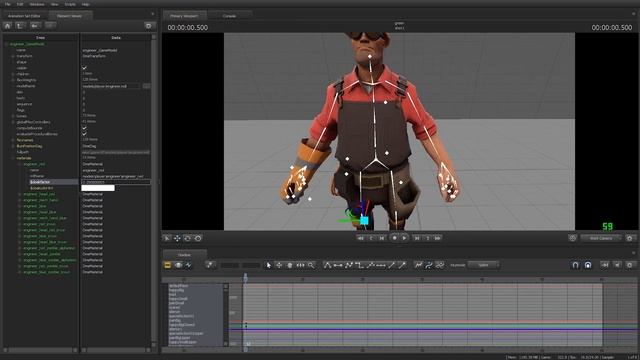
Task: Switch to the Motion Editor mode icon
Action: pyautogui.click(x=178, y=265)
